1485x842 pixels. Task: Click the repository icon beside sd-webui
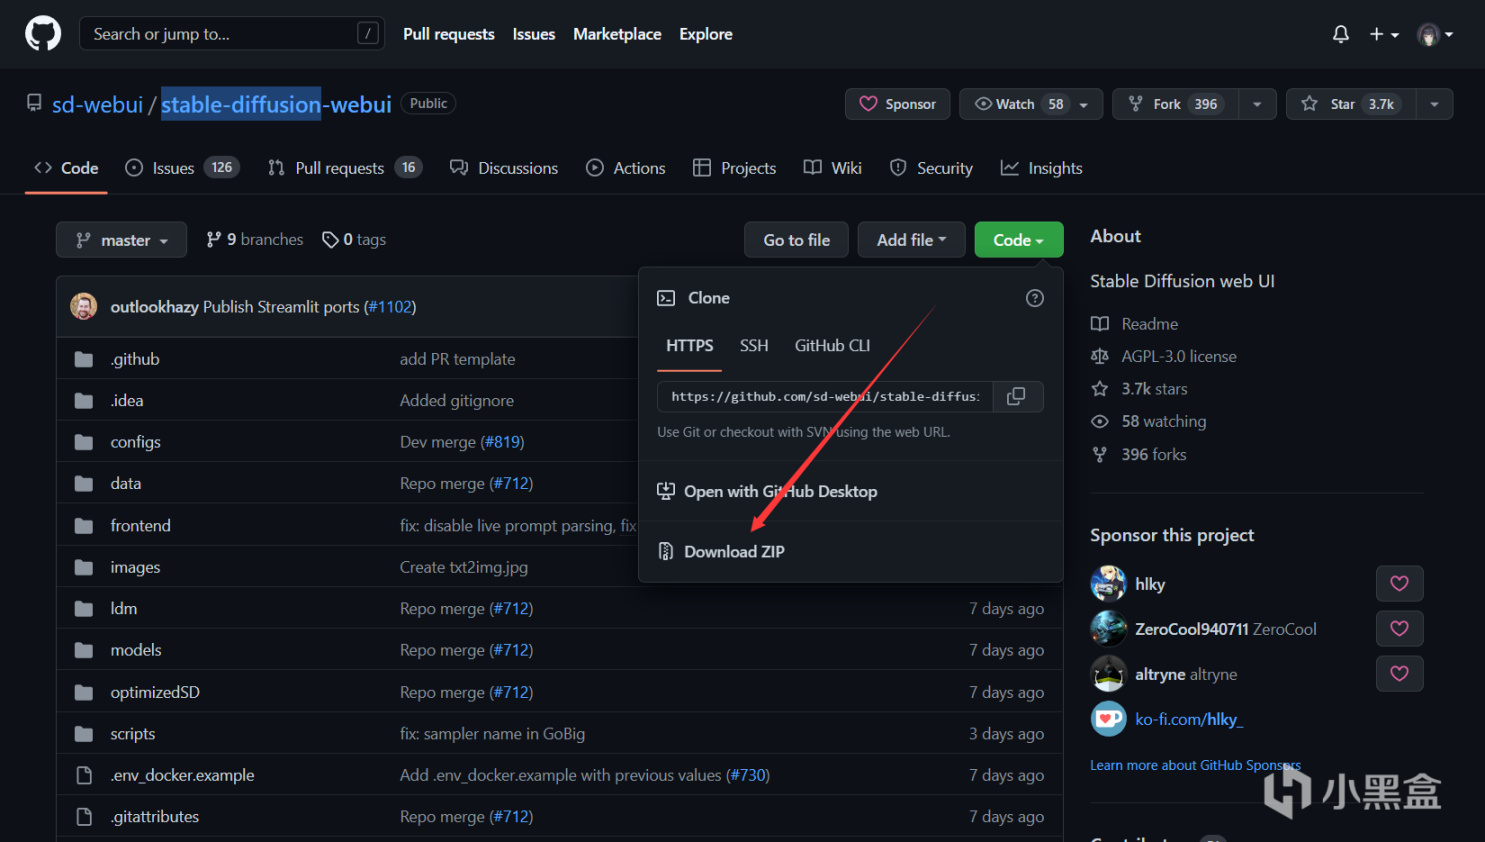[34, 103]
